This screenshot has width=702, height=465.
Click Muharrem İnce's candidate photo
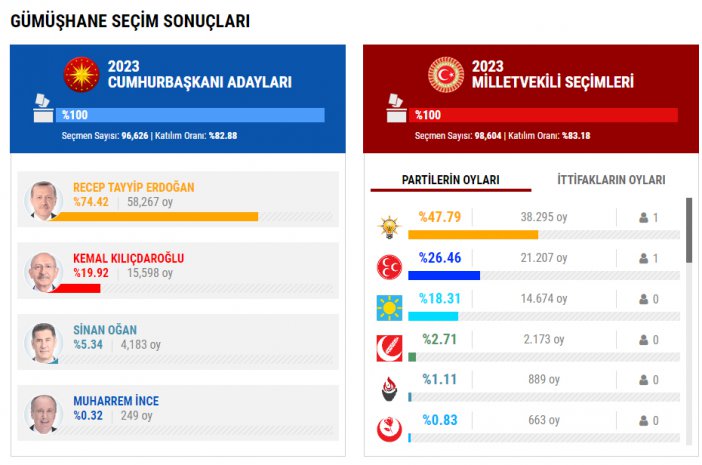pyautogui.click(x=44, y=413)
